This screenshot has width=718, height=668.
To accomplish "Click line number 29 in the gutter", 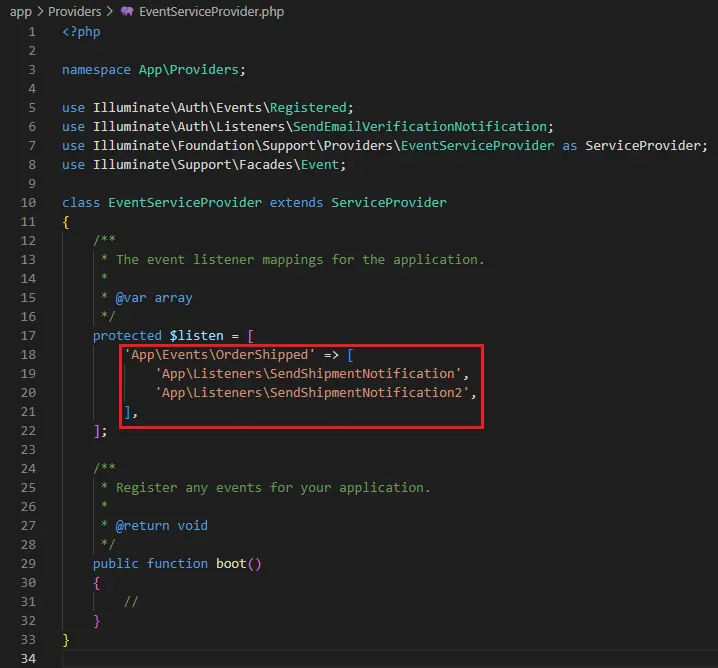I will pos(28,564).
